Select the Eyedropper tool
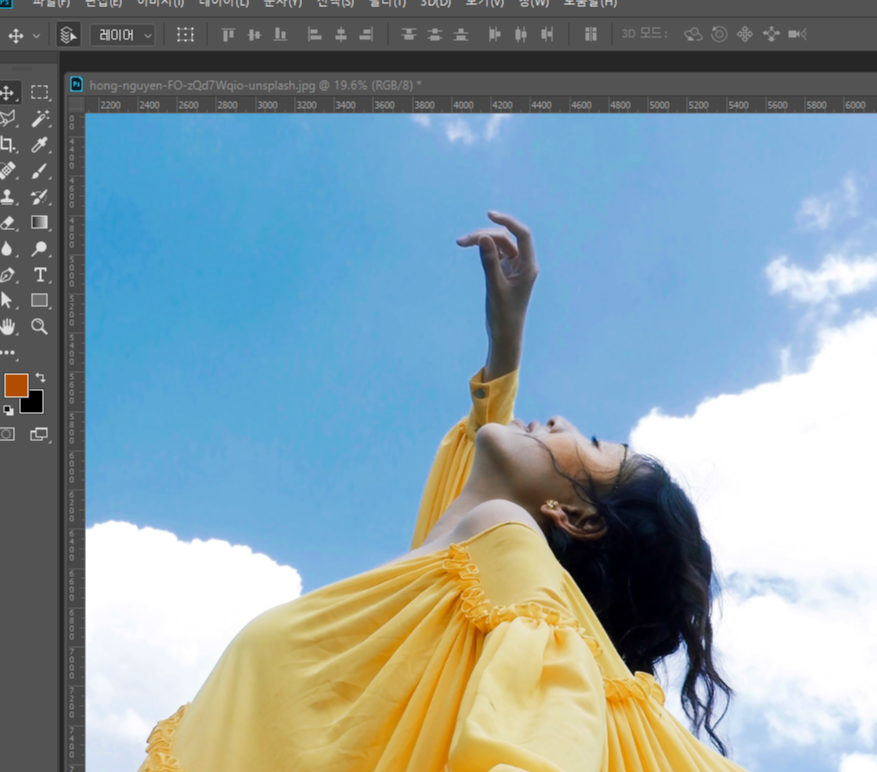The width and height of the screenshot is (877, 772). click(x=39, y=144)
